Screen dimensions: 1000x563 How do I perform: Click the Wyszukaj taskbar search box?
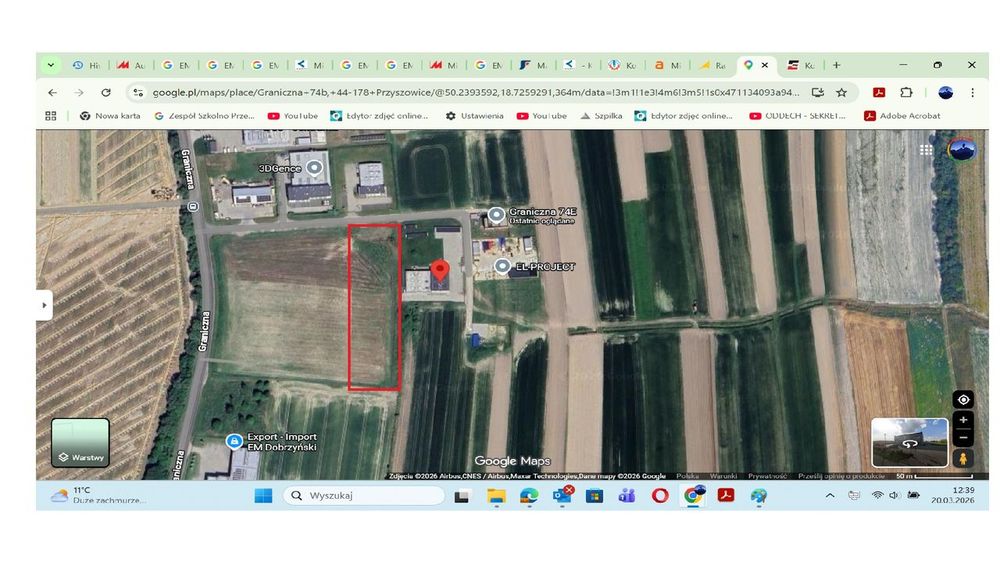[364, 495]
